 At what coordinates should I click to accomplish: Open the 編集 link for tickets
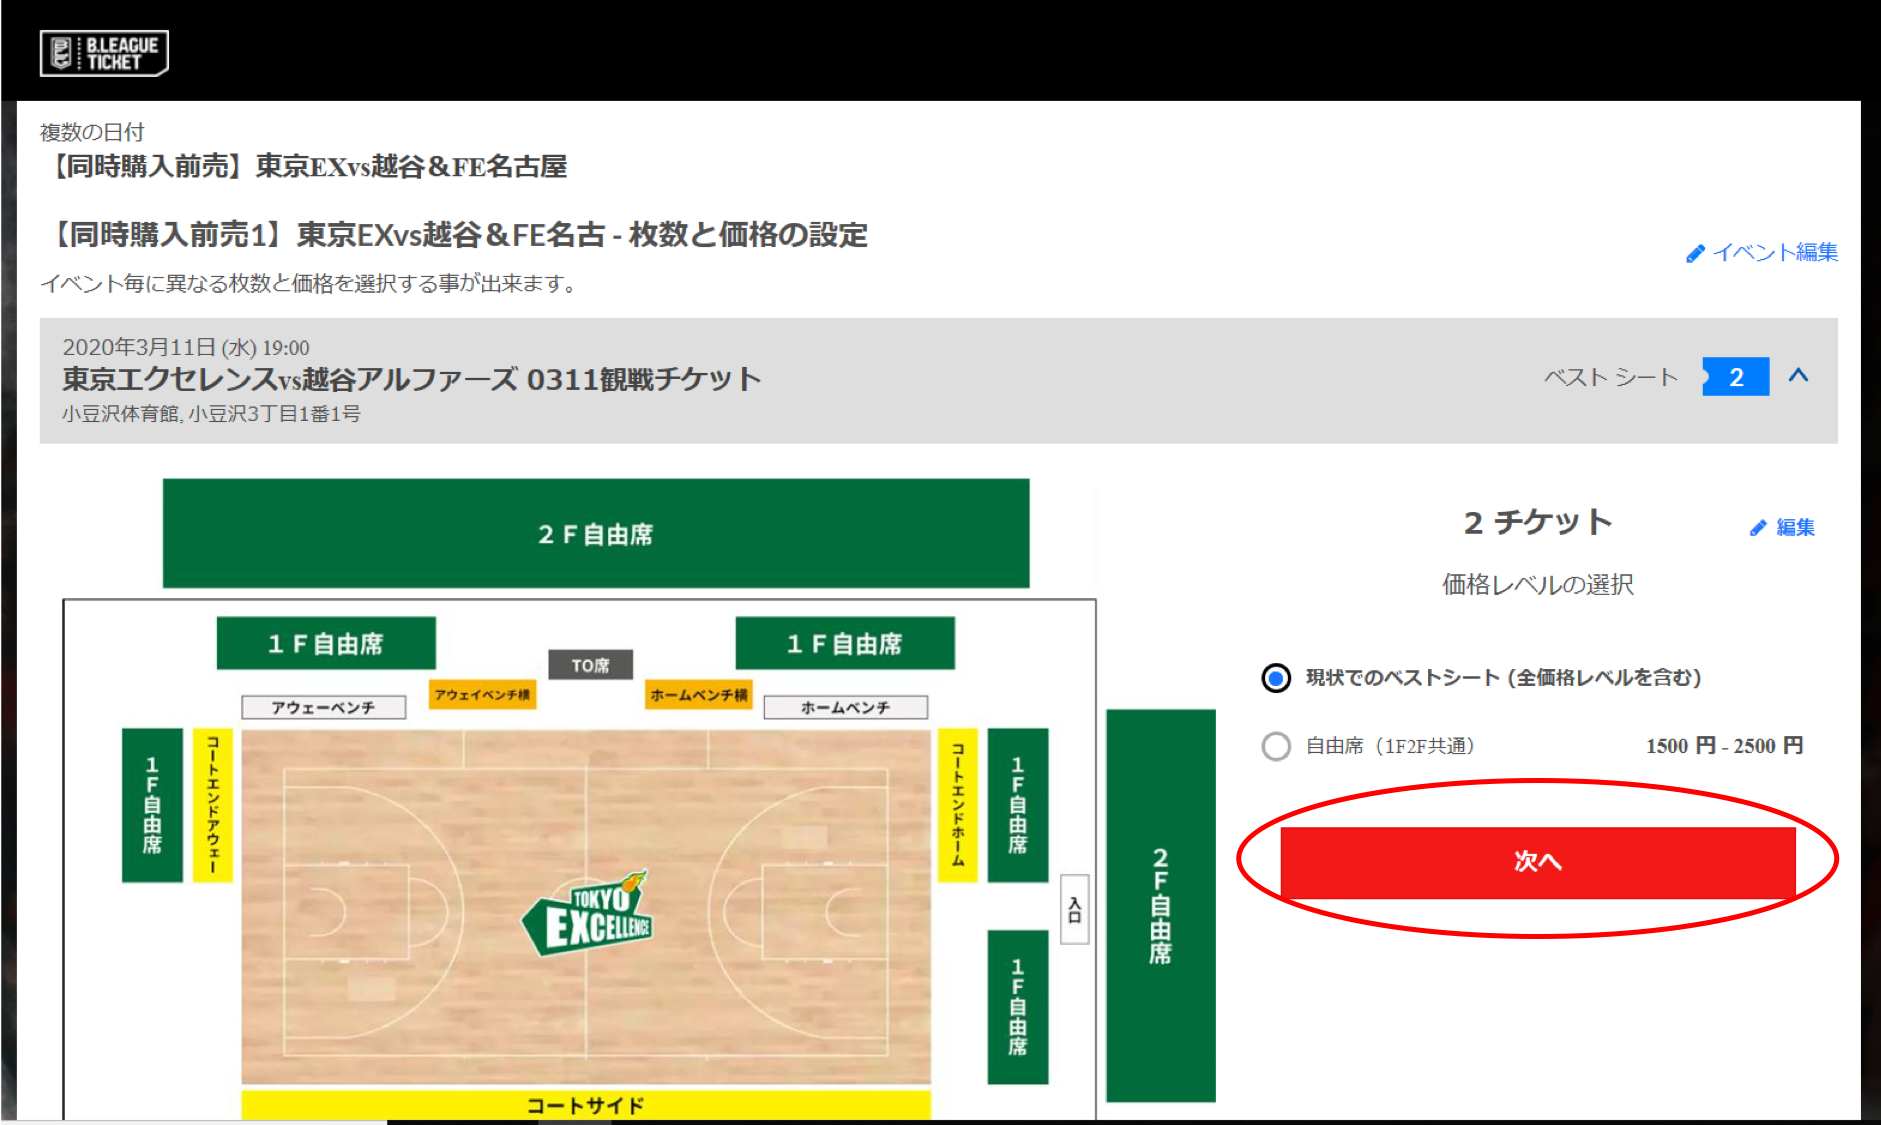click(x=1795, y=527)
